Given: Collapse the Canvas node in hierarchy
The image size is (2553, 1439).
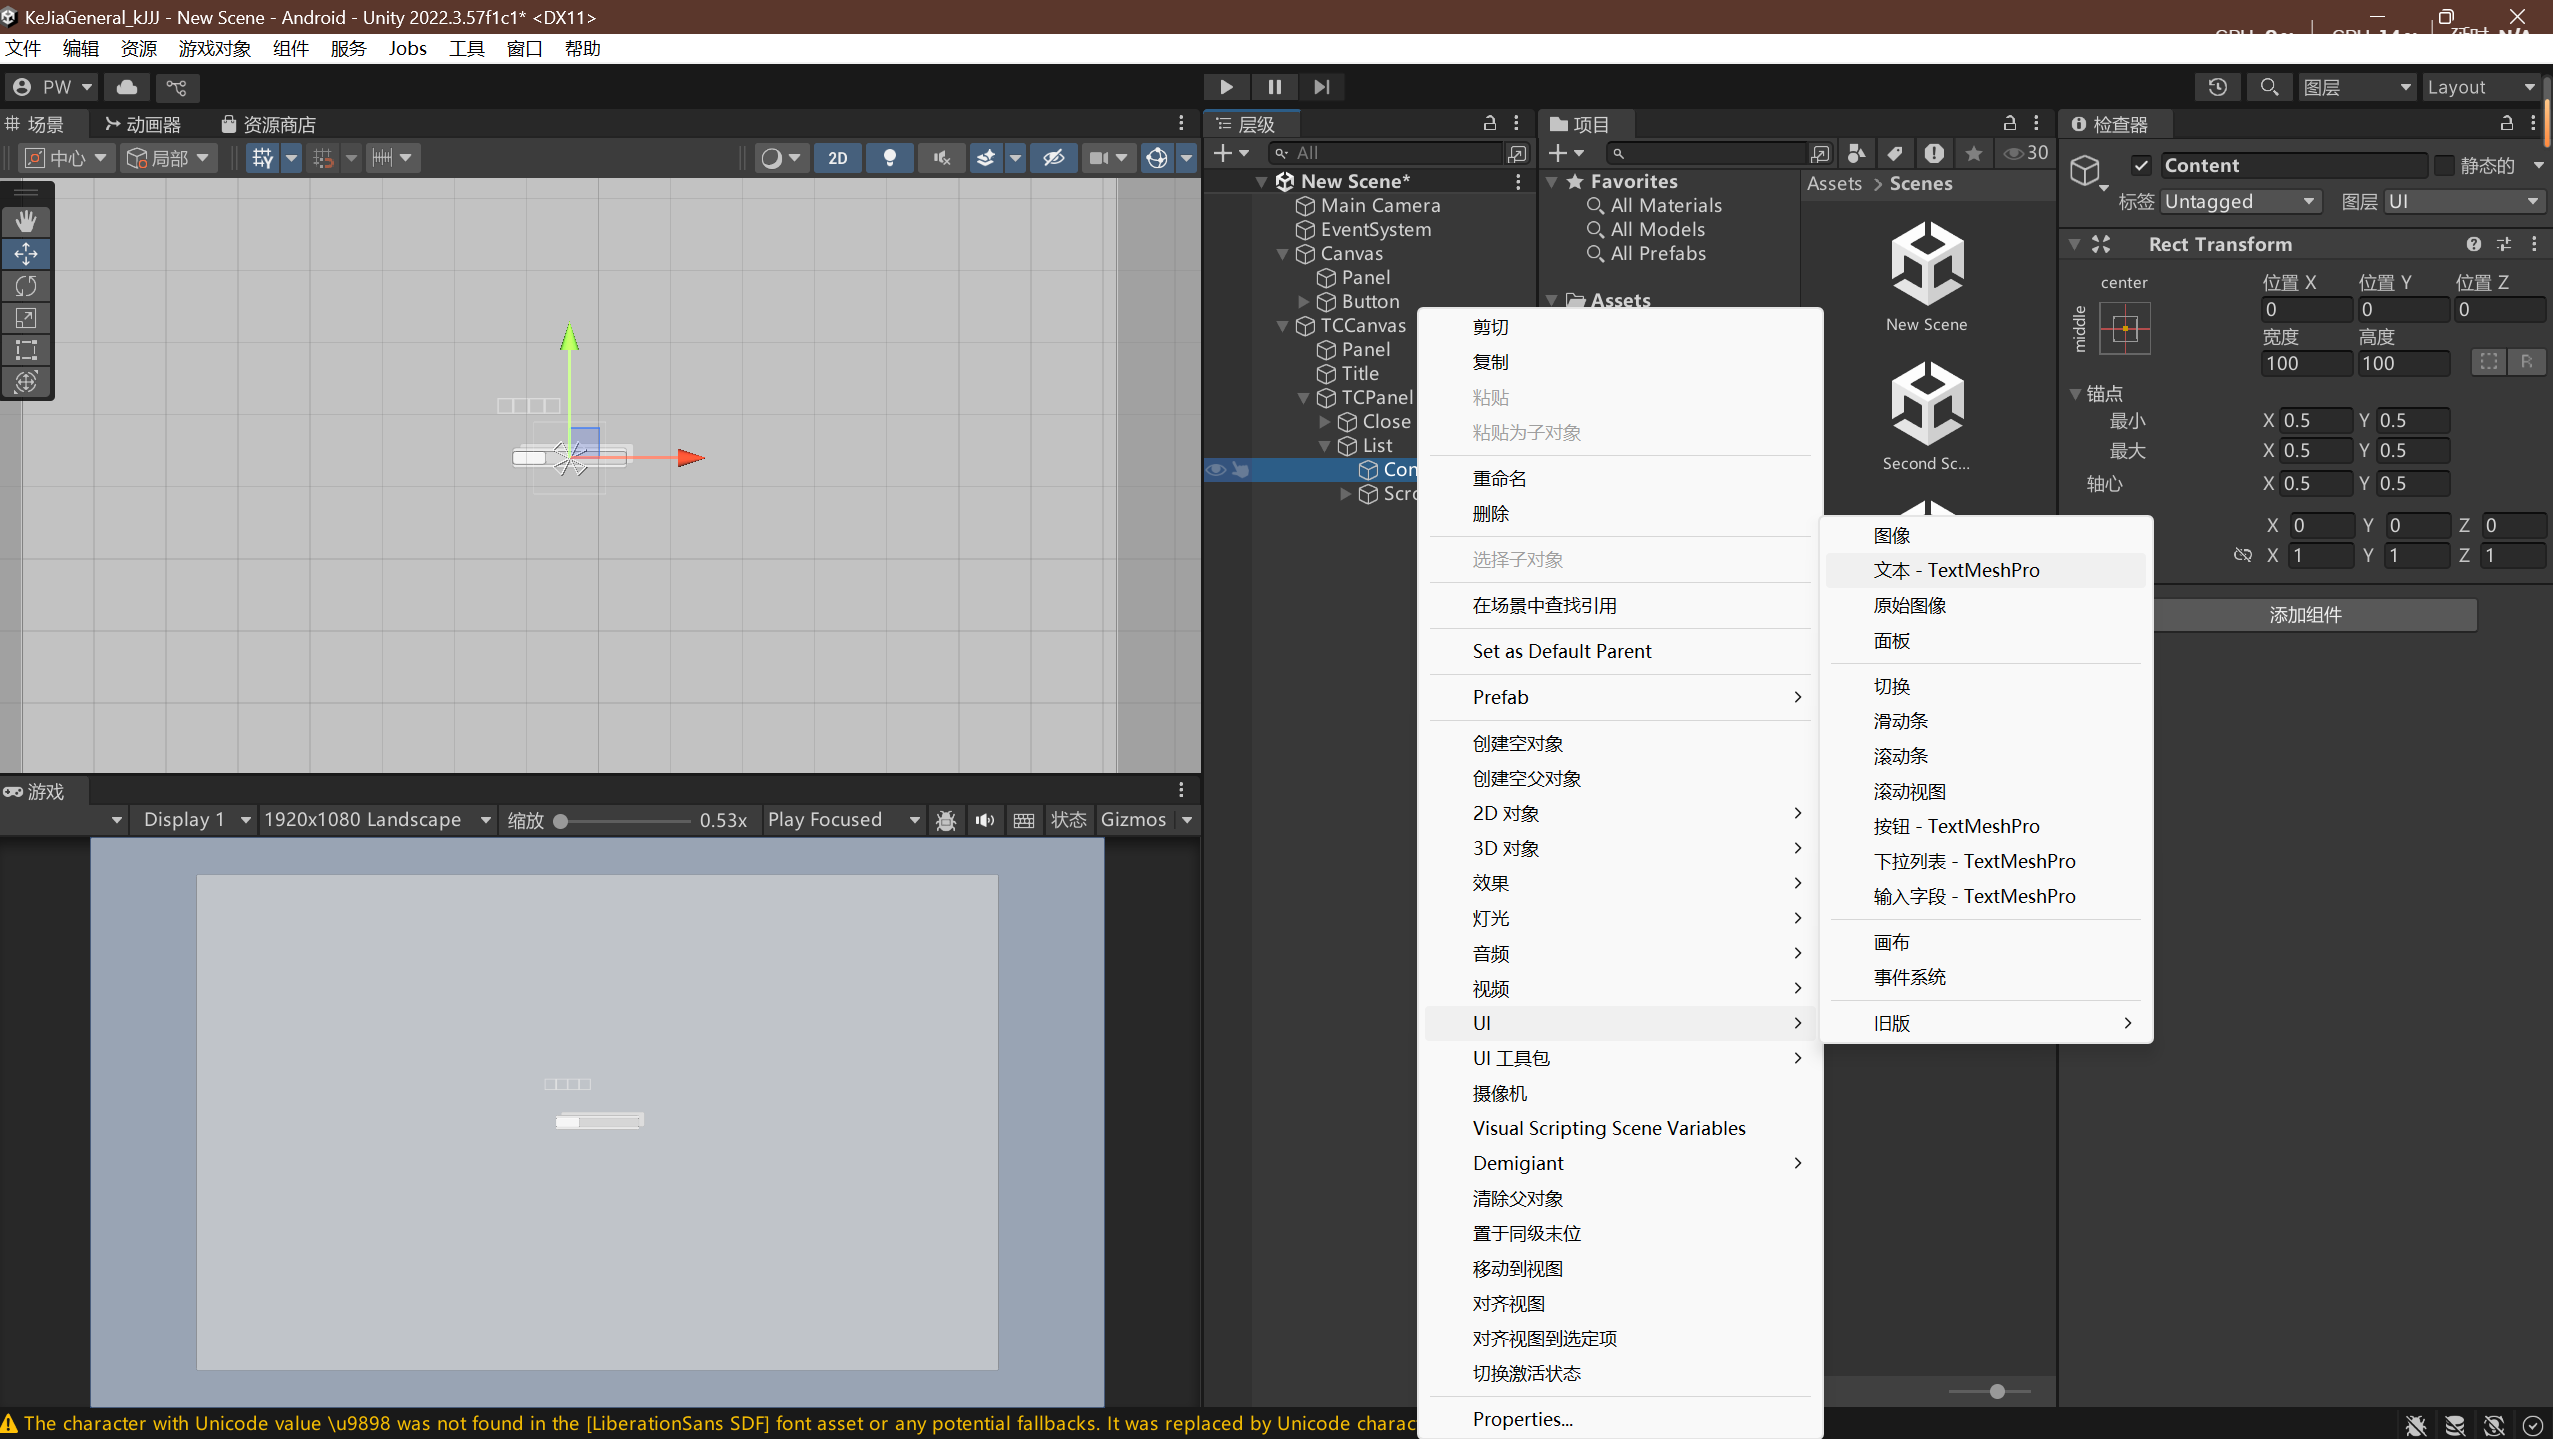Looking at the screenshot, I should [1283, 254].
